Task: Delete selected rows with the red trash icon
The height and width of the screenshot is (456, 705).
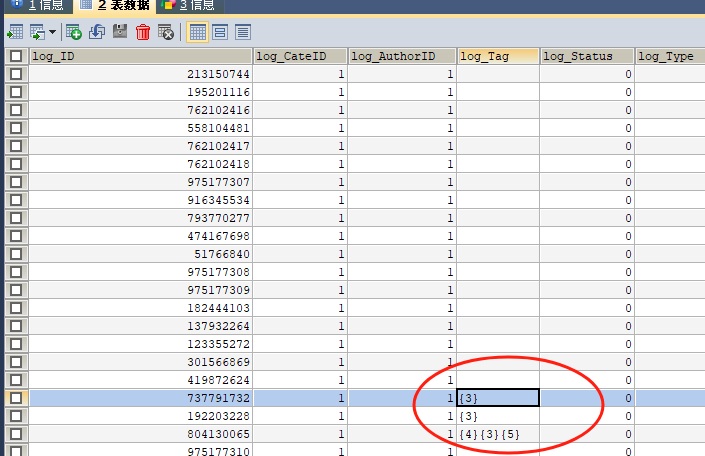Action: [143, 32]
